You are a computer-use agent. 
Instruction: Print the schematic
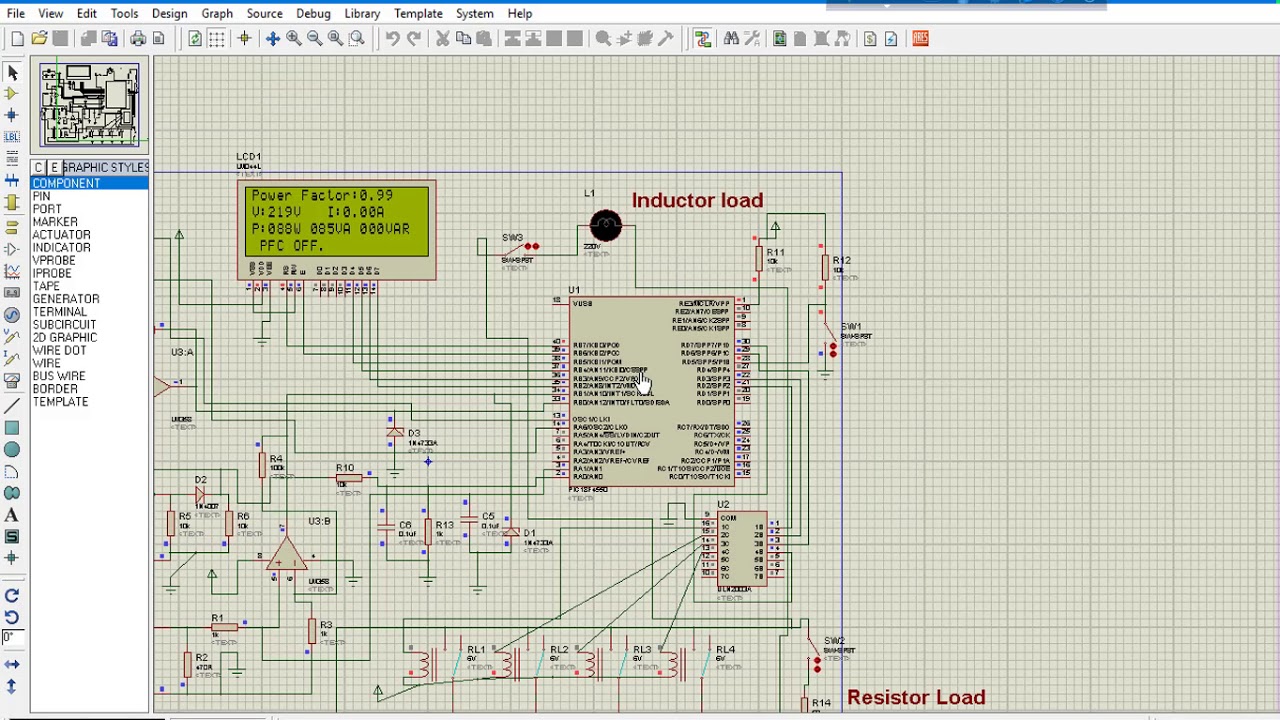click(138, 39)
